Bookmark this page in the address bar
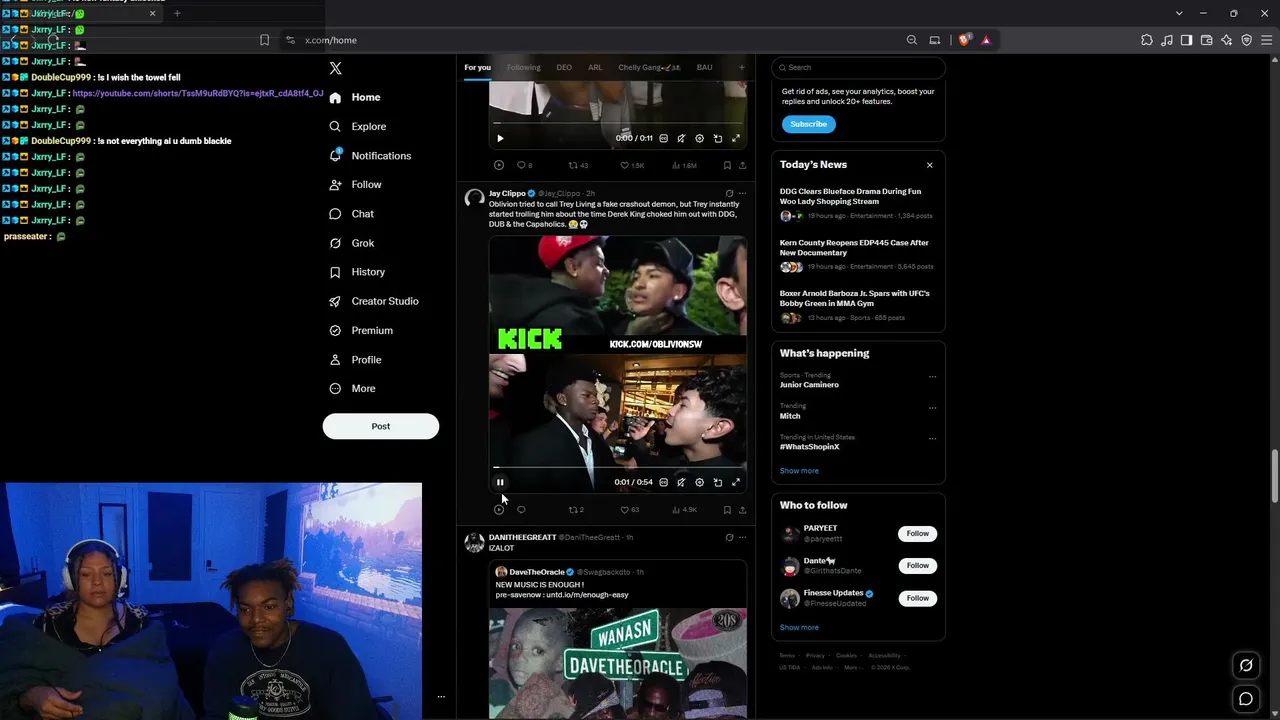1280x720 pixels. 264,40
